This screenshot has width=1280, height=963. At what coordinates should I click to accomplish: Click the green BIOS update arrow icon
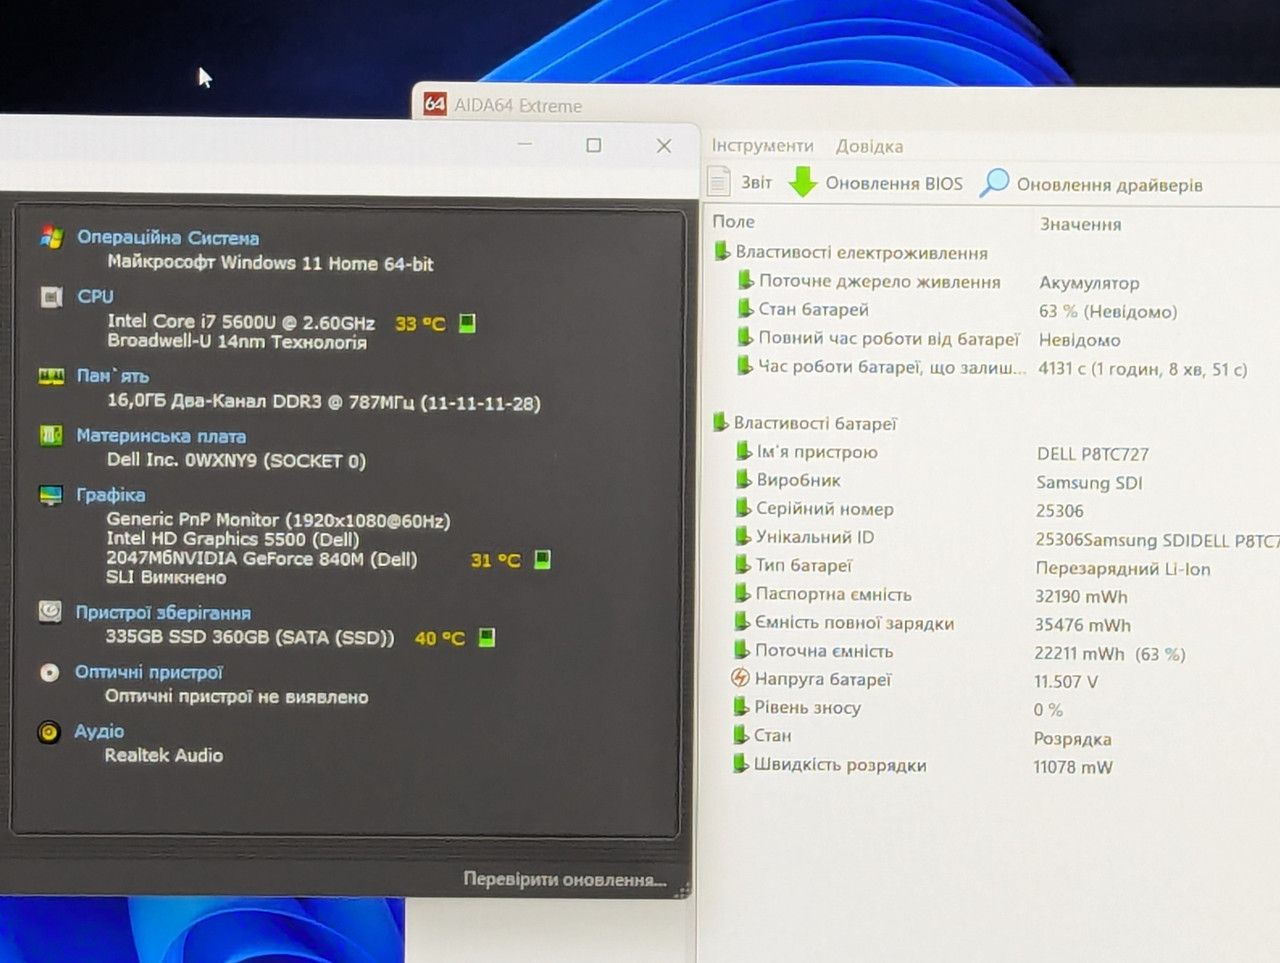pos(803,182)
